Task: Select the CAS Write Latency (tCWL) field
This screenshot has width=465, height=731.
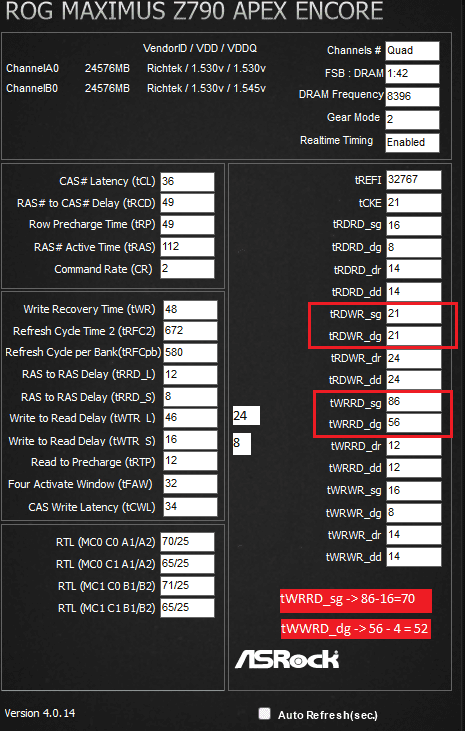Action: pos(190,507)
